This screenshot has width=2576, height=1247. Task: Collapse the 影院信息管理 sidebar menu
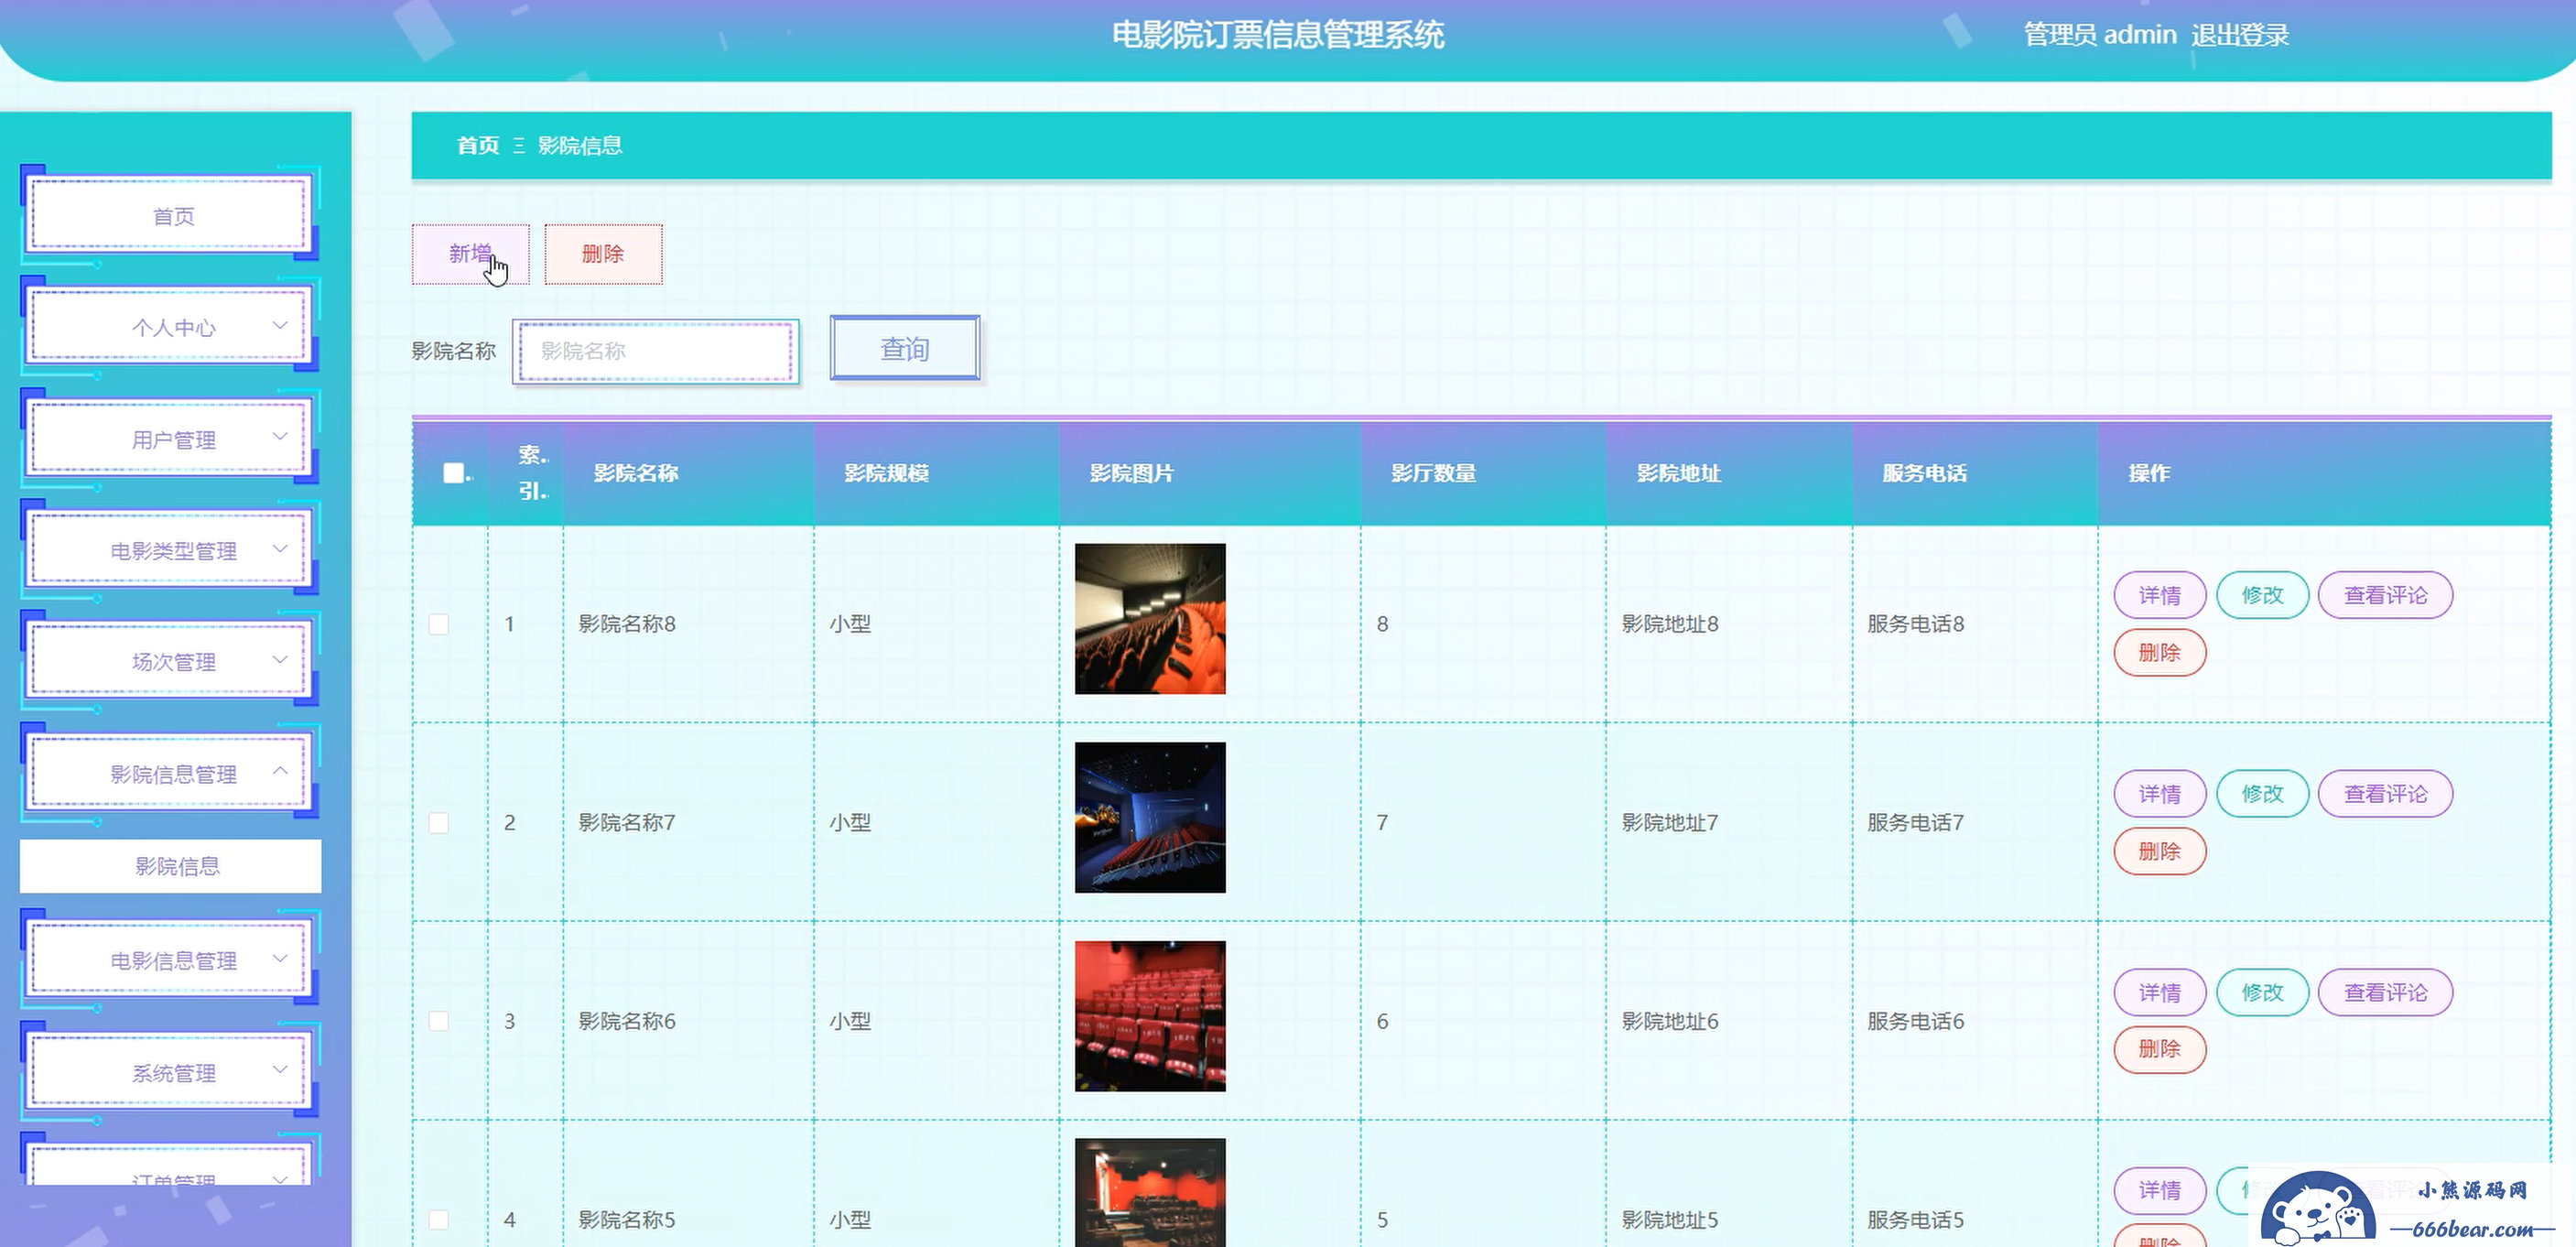point(170,774)
